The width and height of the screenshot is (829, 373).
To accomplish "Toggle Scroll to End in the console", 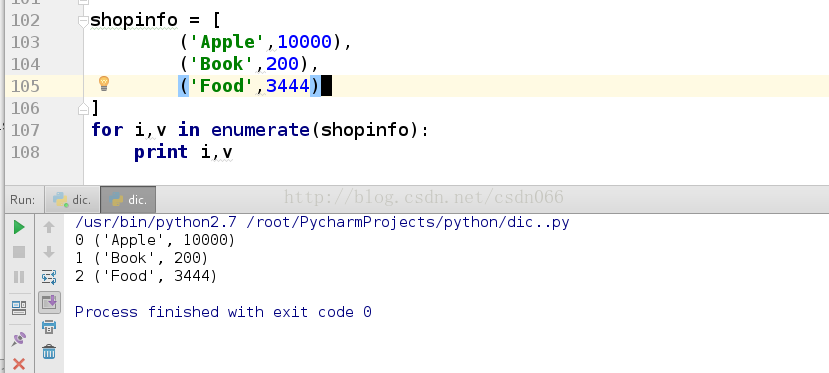I will point(49,302).
